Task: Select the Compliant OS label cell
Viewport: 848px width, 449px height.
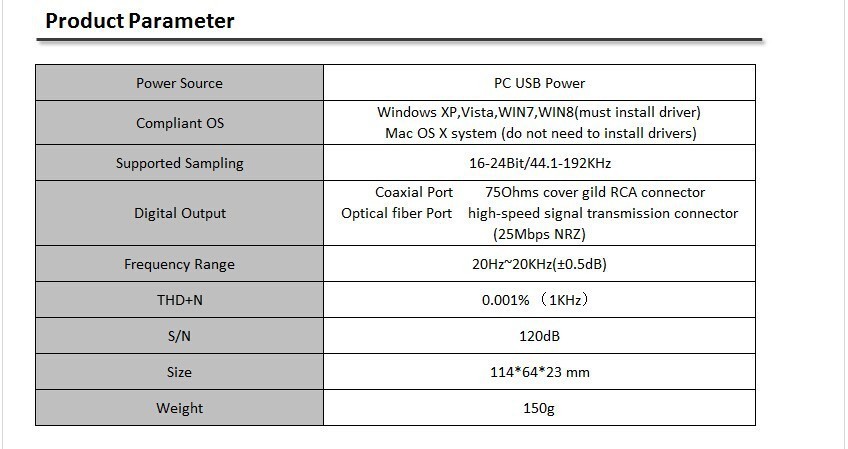Action: [x=180, y=123]
